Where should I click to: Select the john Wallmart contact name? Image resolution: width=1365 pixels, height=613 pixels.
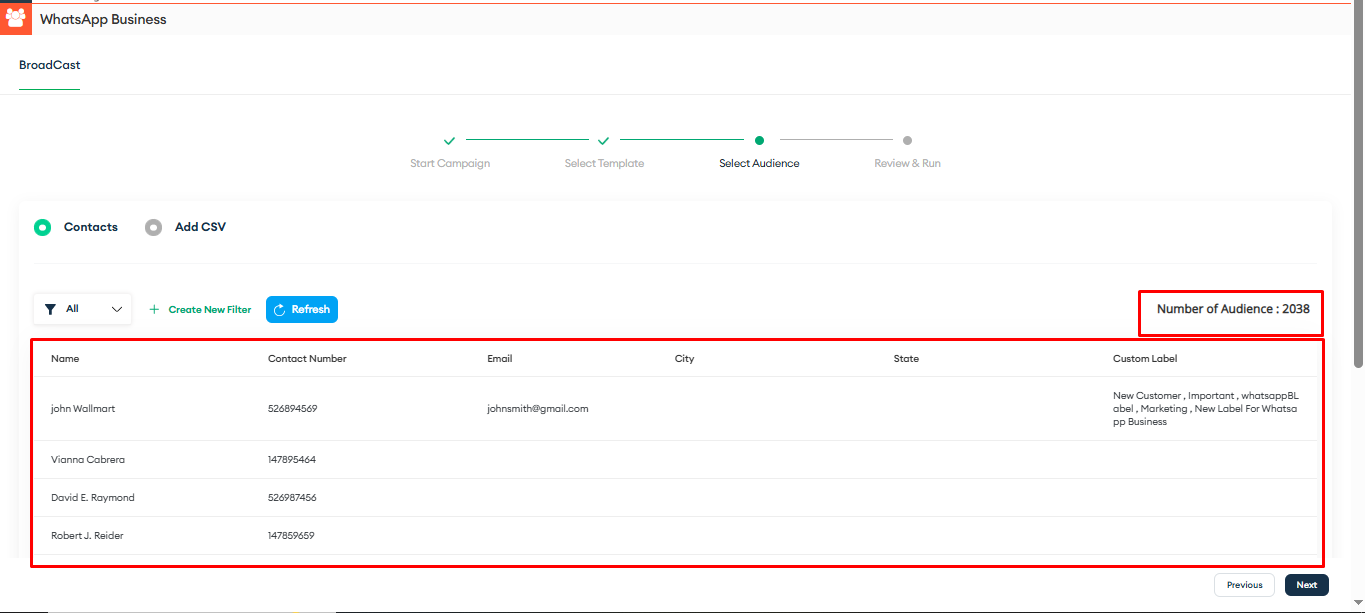tap(83, 409)
